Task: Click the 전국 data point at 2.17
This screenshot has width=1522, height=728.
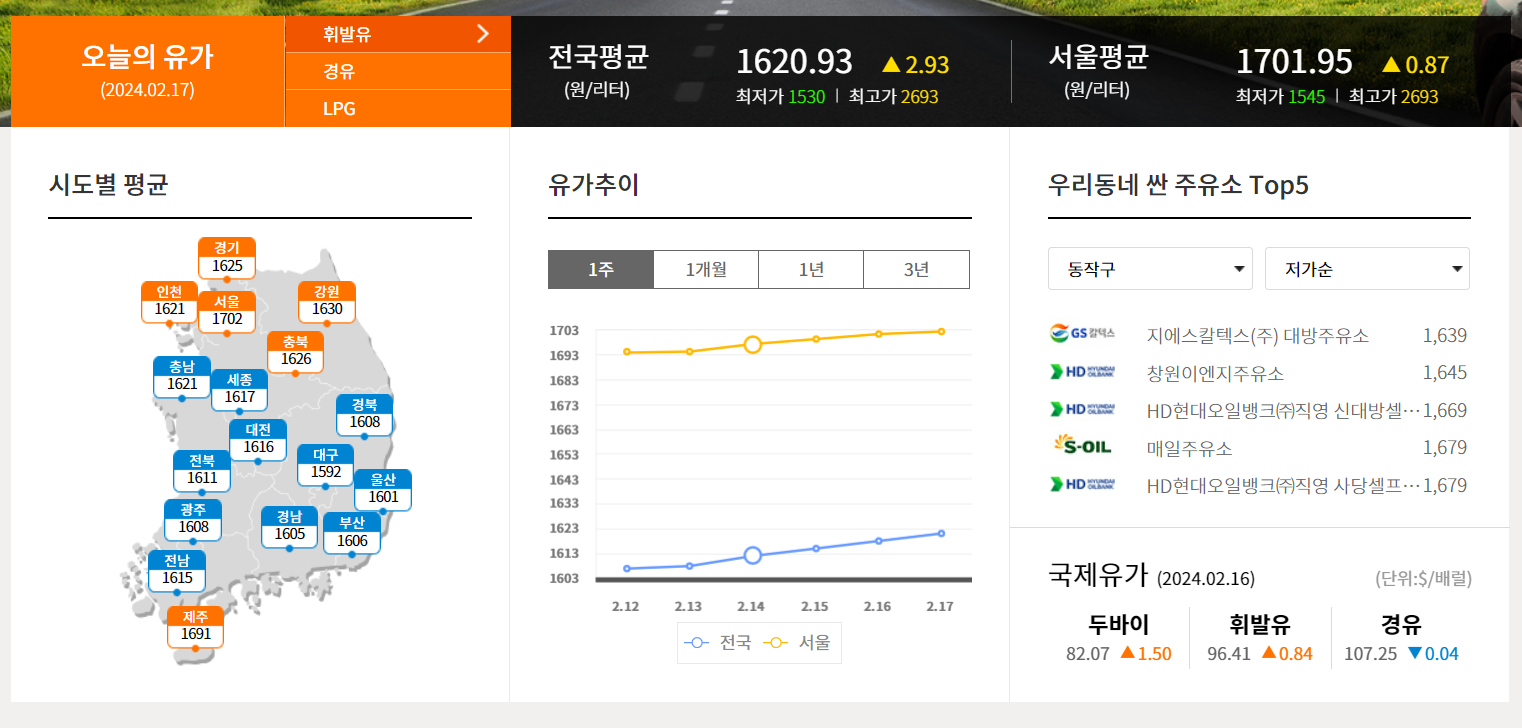Action: click(941, 533)
